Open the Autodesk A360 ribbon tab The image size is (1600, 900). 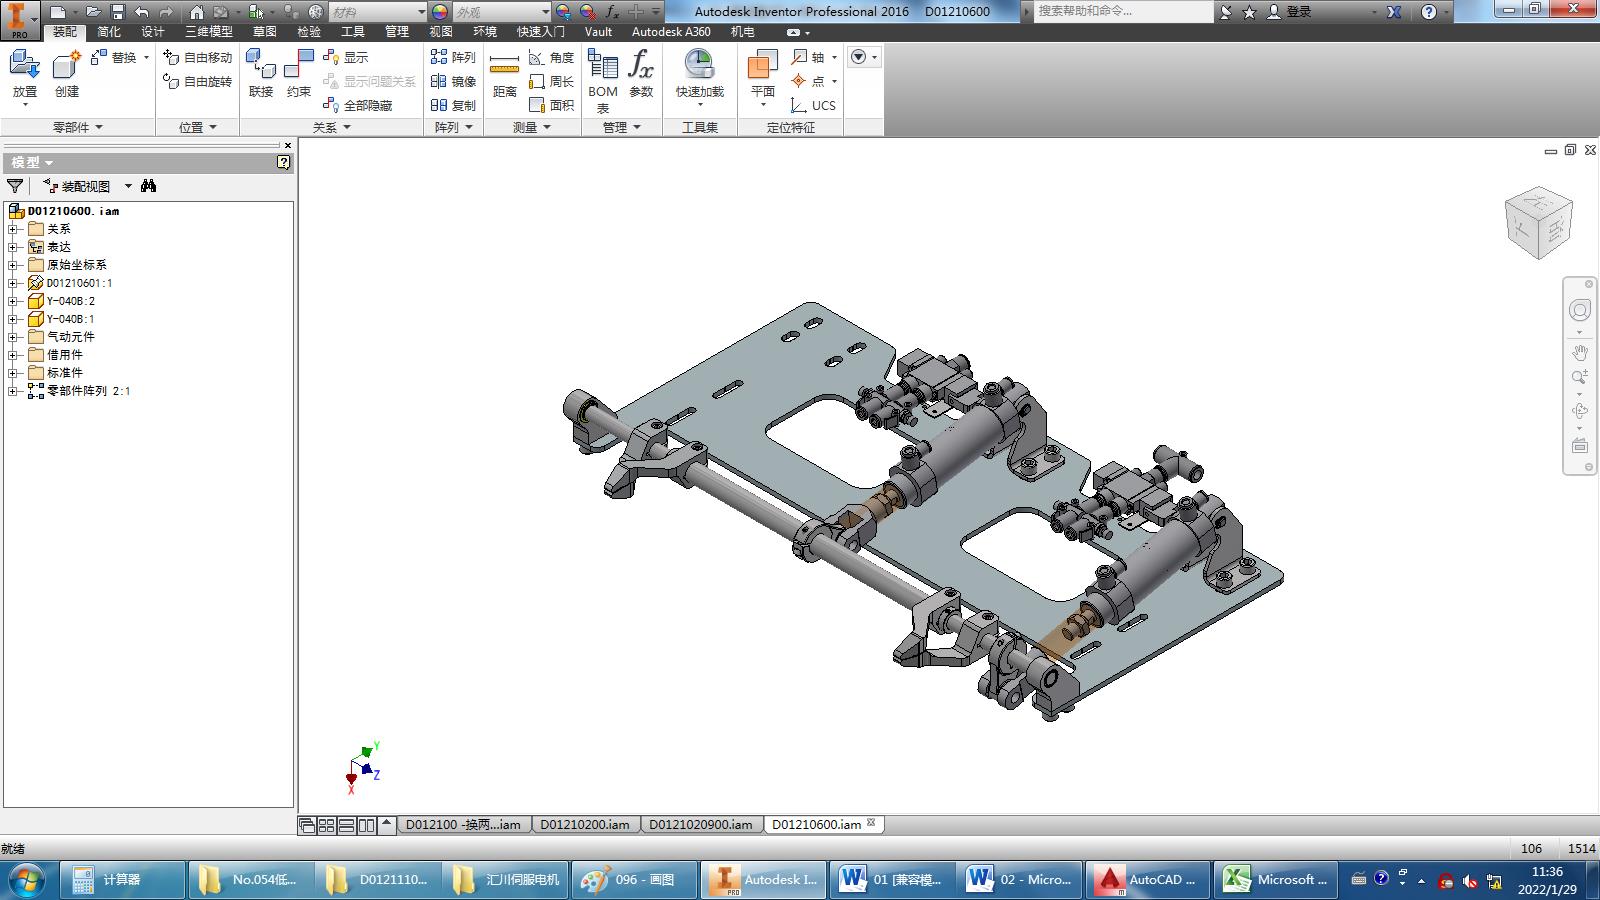671,31
